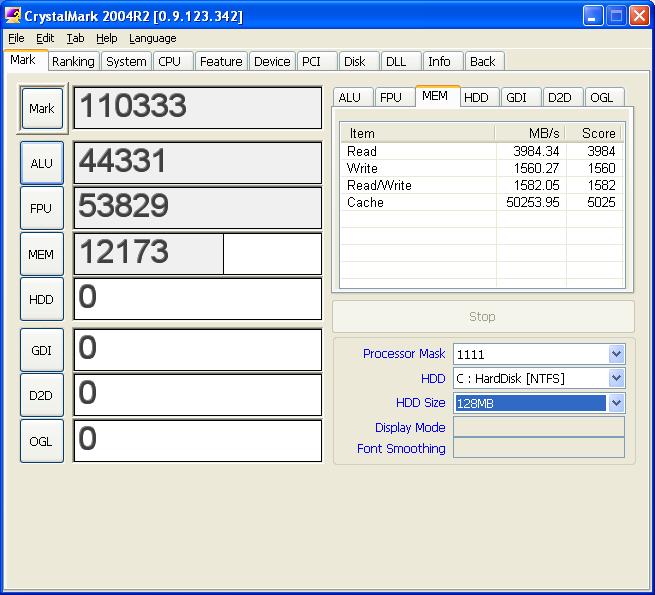The width and height of the screenshot is (655, 595).
Task: Click the HDD Size label
Action: click(x=421, y=402)
